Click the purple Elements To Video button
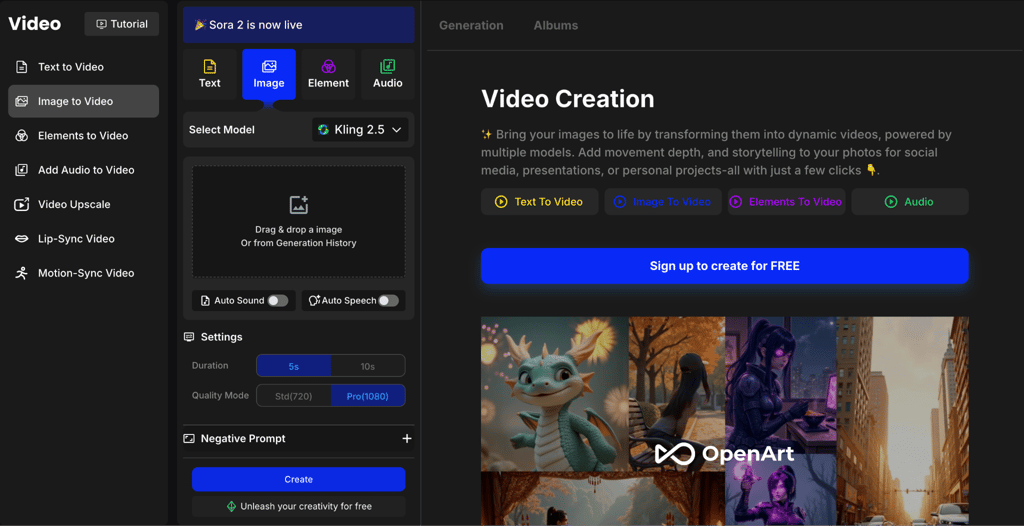Image resolution: width=1024 pixels, height=526 pixels. click(x=786, y=202)
